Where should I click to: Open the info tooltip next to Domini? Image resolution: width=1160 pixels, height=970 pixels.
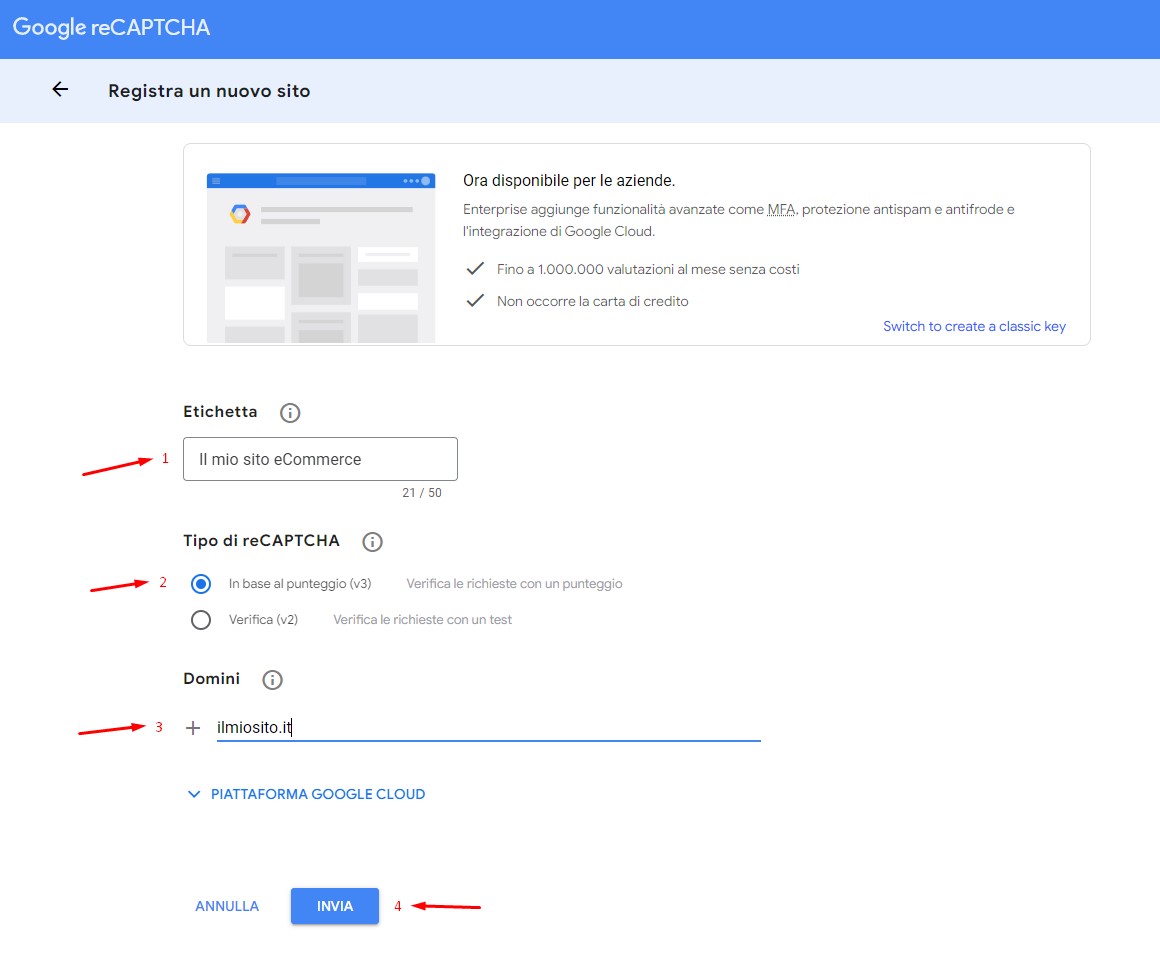271,679
